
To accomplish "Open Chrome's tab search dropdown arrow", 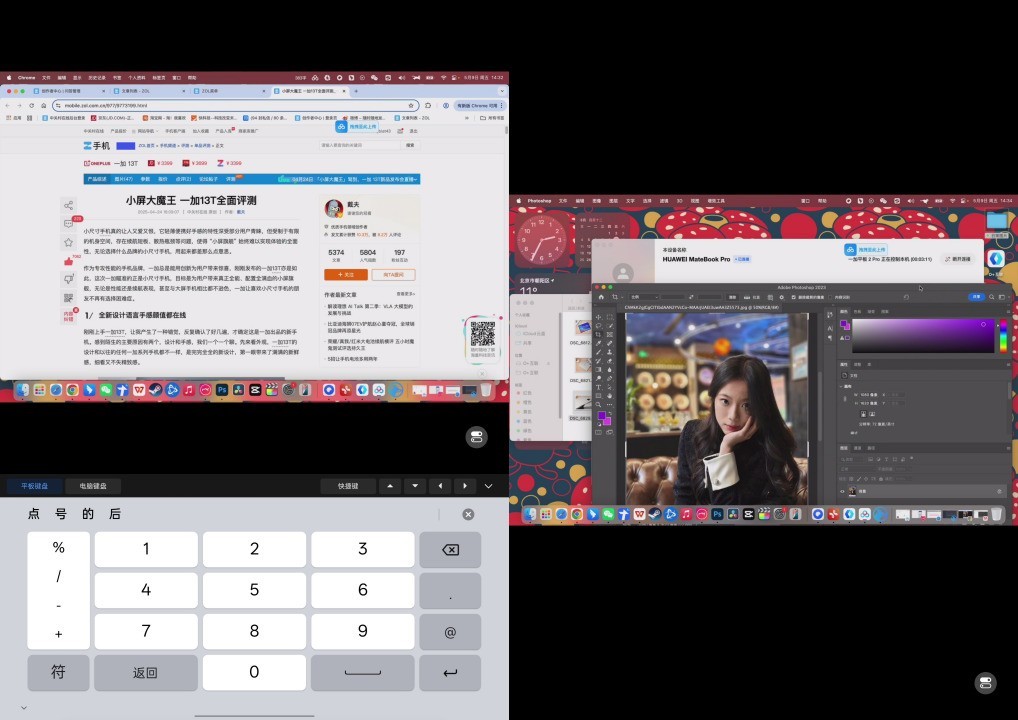I will coord(501,91).
